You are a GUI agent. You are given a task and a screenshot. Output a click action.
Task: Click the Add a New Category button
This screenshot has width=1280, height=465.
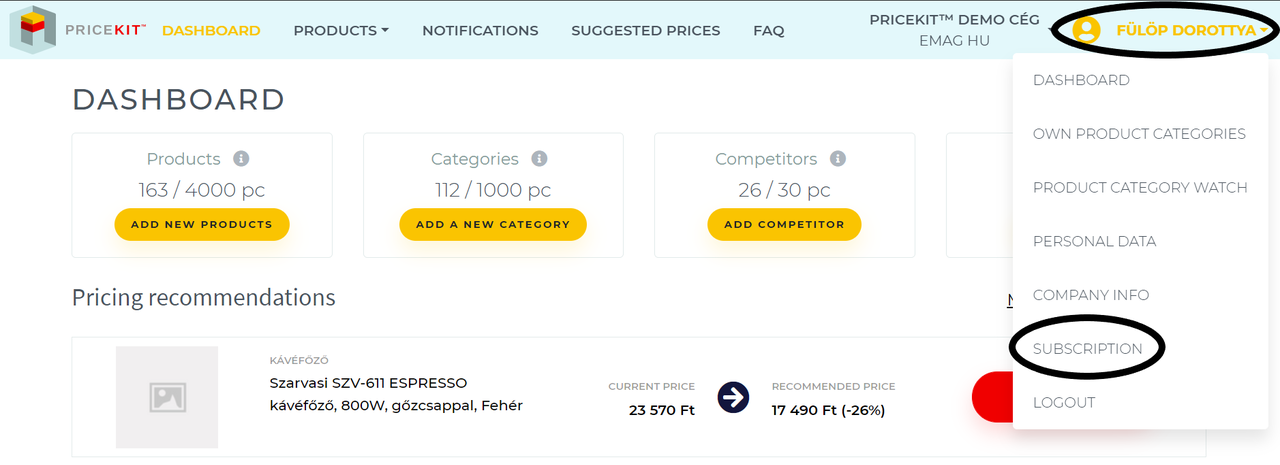click(493, 224)
